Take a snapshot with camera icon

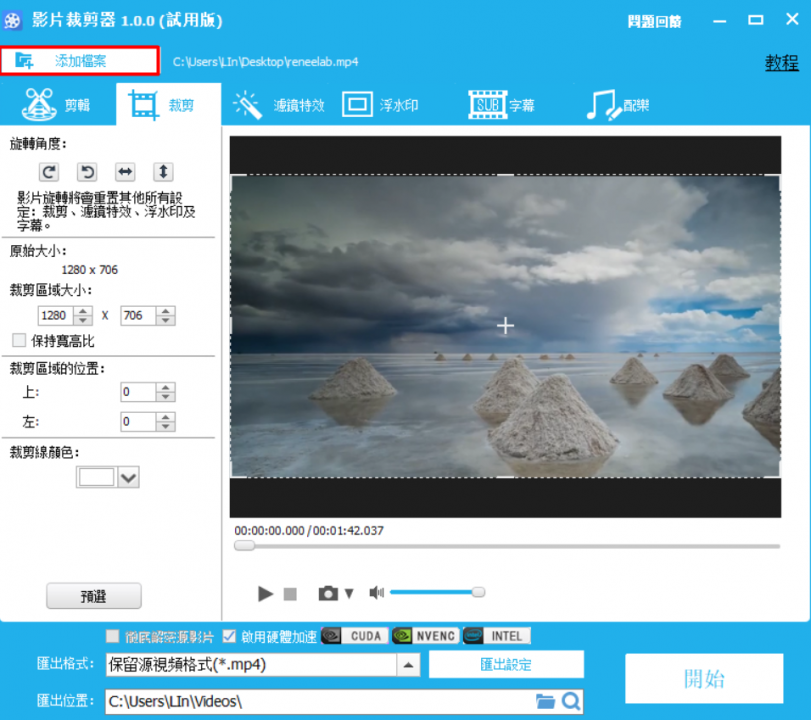click(328, 593)
